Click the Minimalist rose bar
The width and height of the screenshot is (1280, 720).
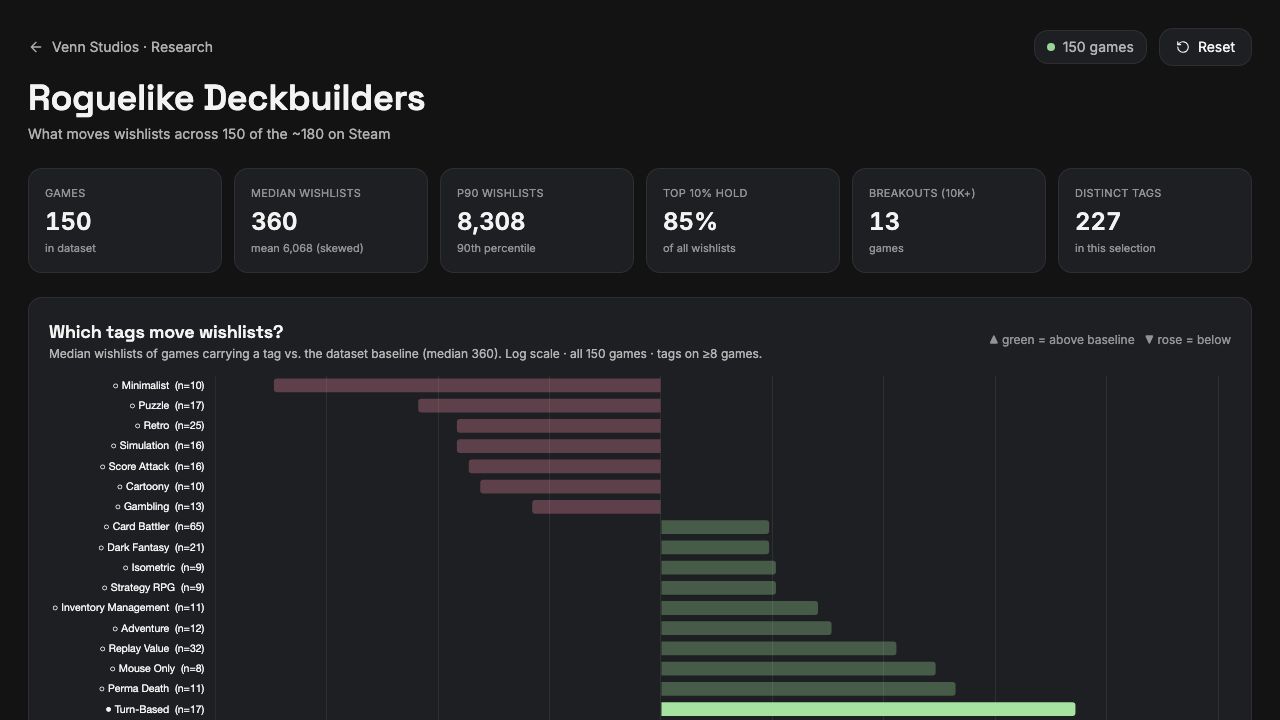467,385
